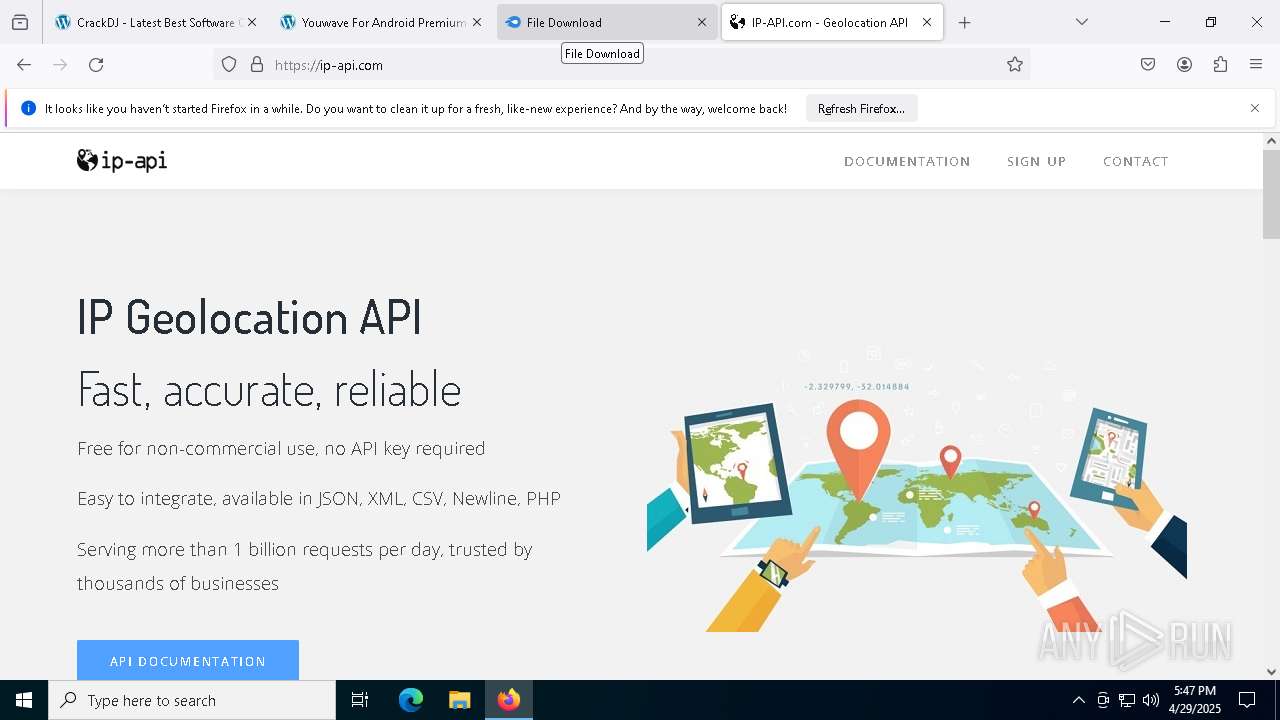Open Task View on taskbar
Image resolution: width=1280 pixels, height=720 pixels.
[x=360, y=700]
